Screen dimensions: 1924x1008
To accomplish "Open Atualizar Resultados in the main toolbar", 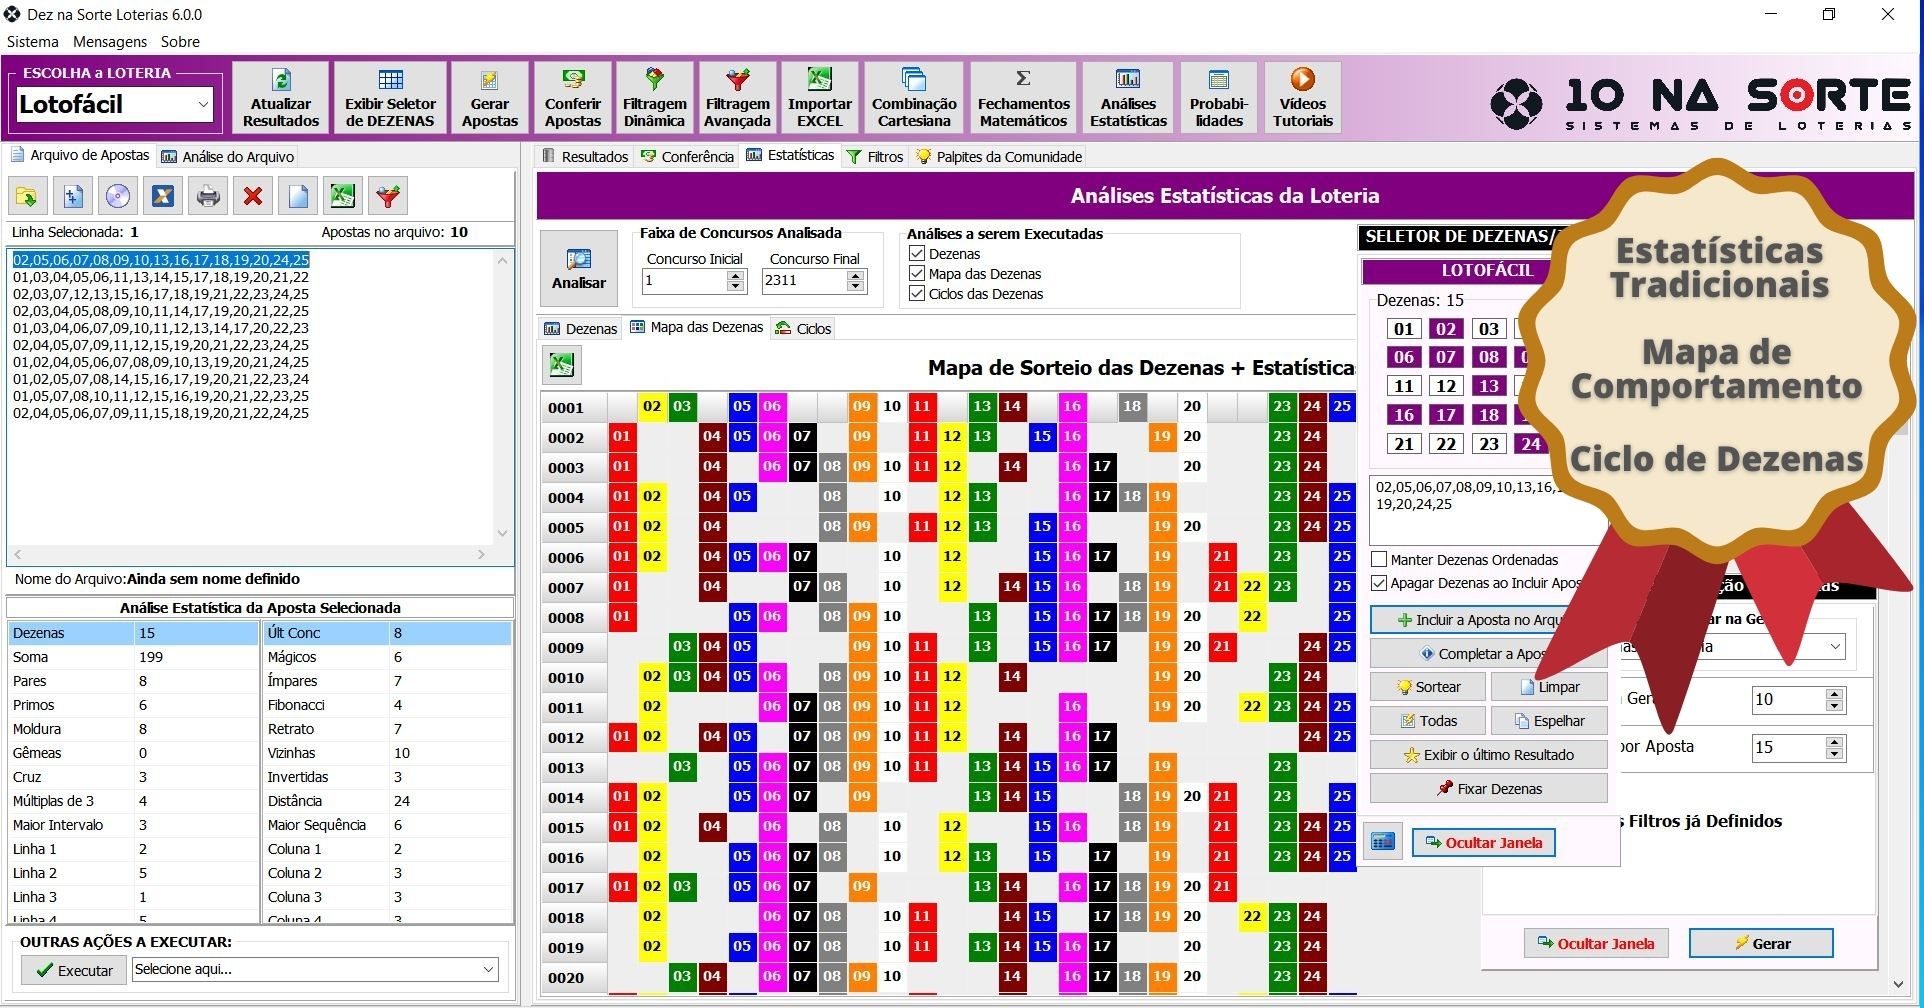I will (280, 98).
